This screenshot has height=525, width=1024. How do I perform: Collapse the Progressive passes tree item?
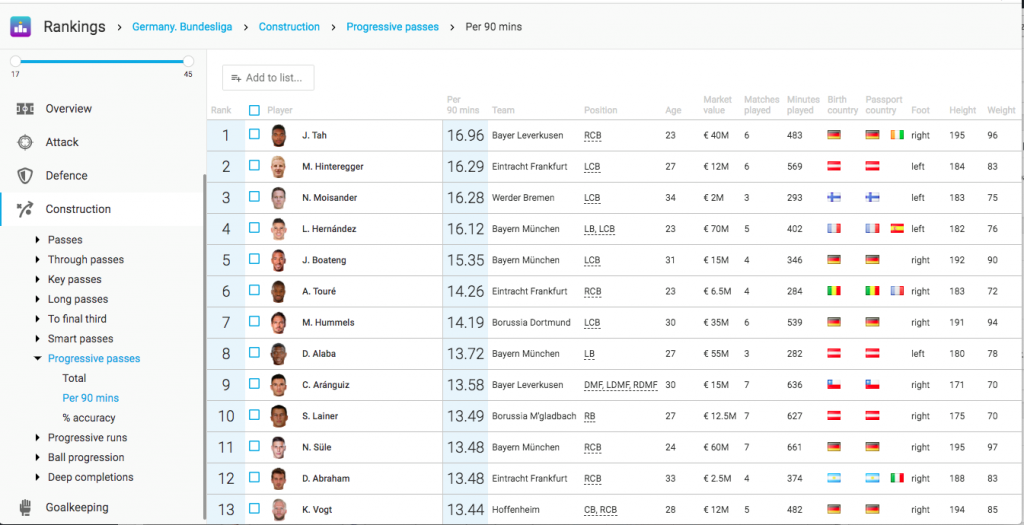38,358
